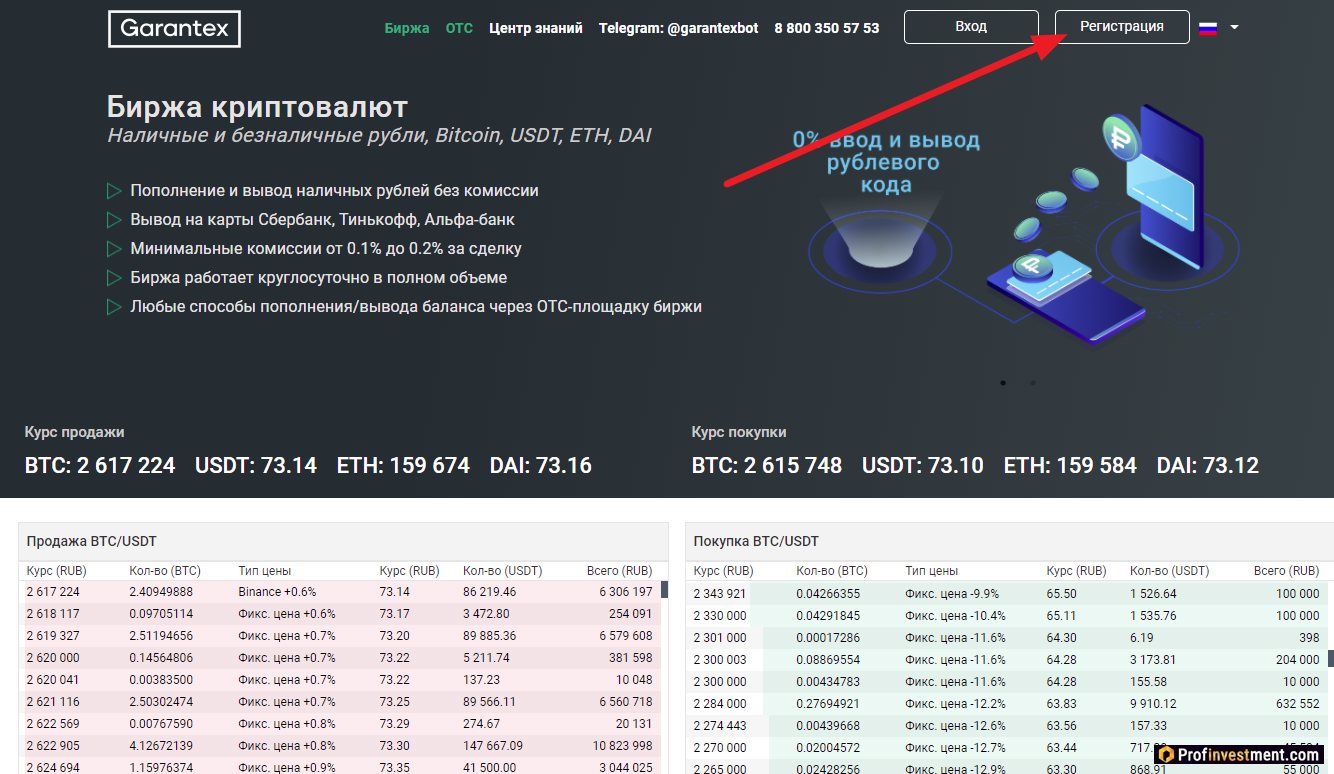Select buy order row priced 2 284 000

pos(1006,704)
